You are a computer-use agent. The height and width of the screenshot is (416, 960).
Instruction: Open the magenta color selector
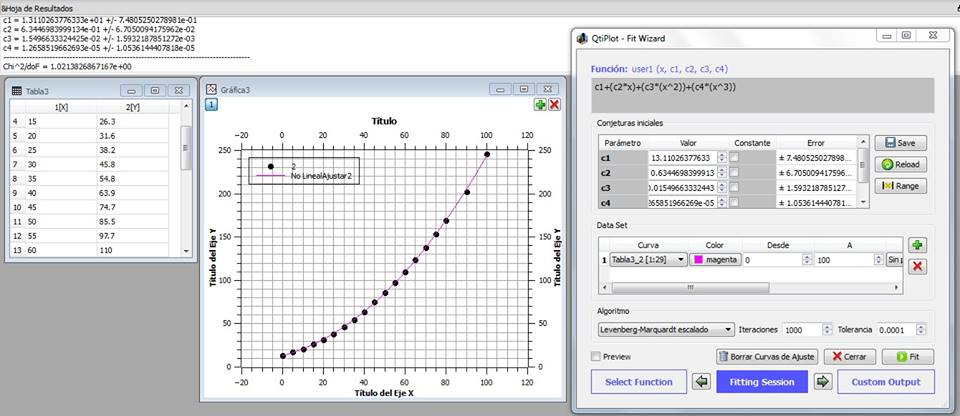pyautogui.click(x=715, y=260)
